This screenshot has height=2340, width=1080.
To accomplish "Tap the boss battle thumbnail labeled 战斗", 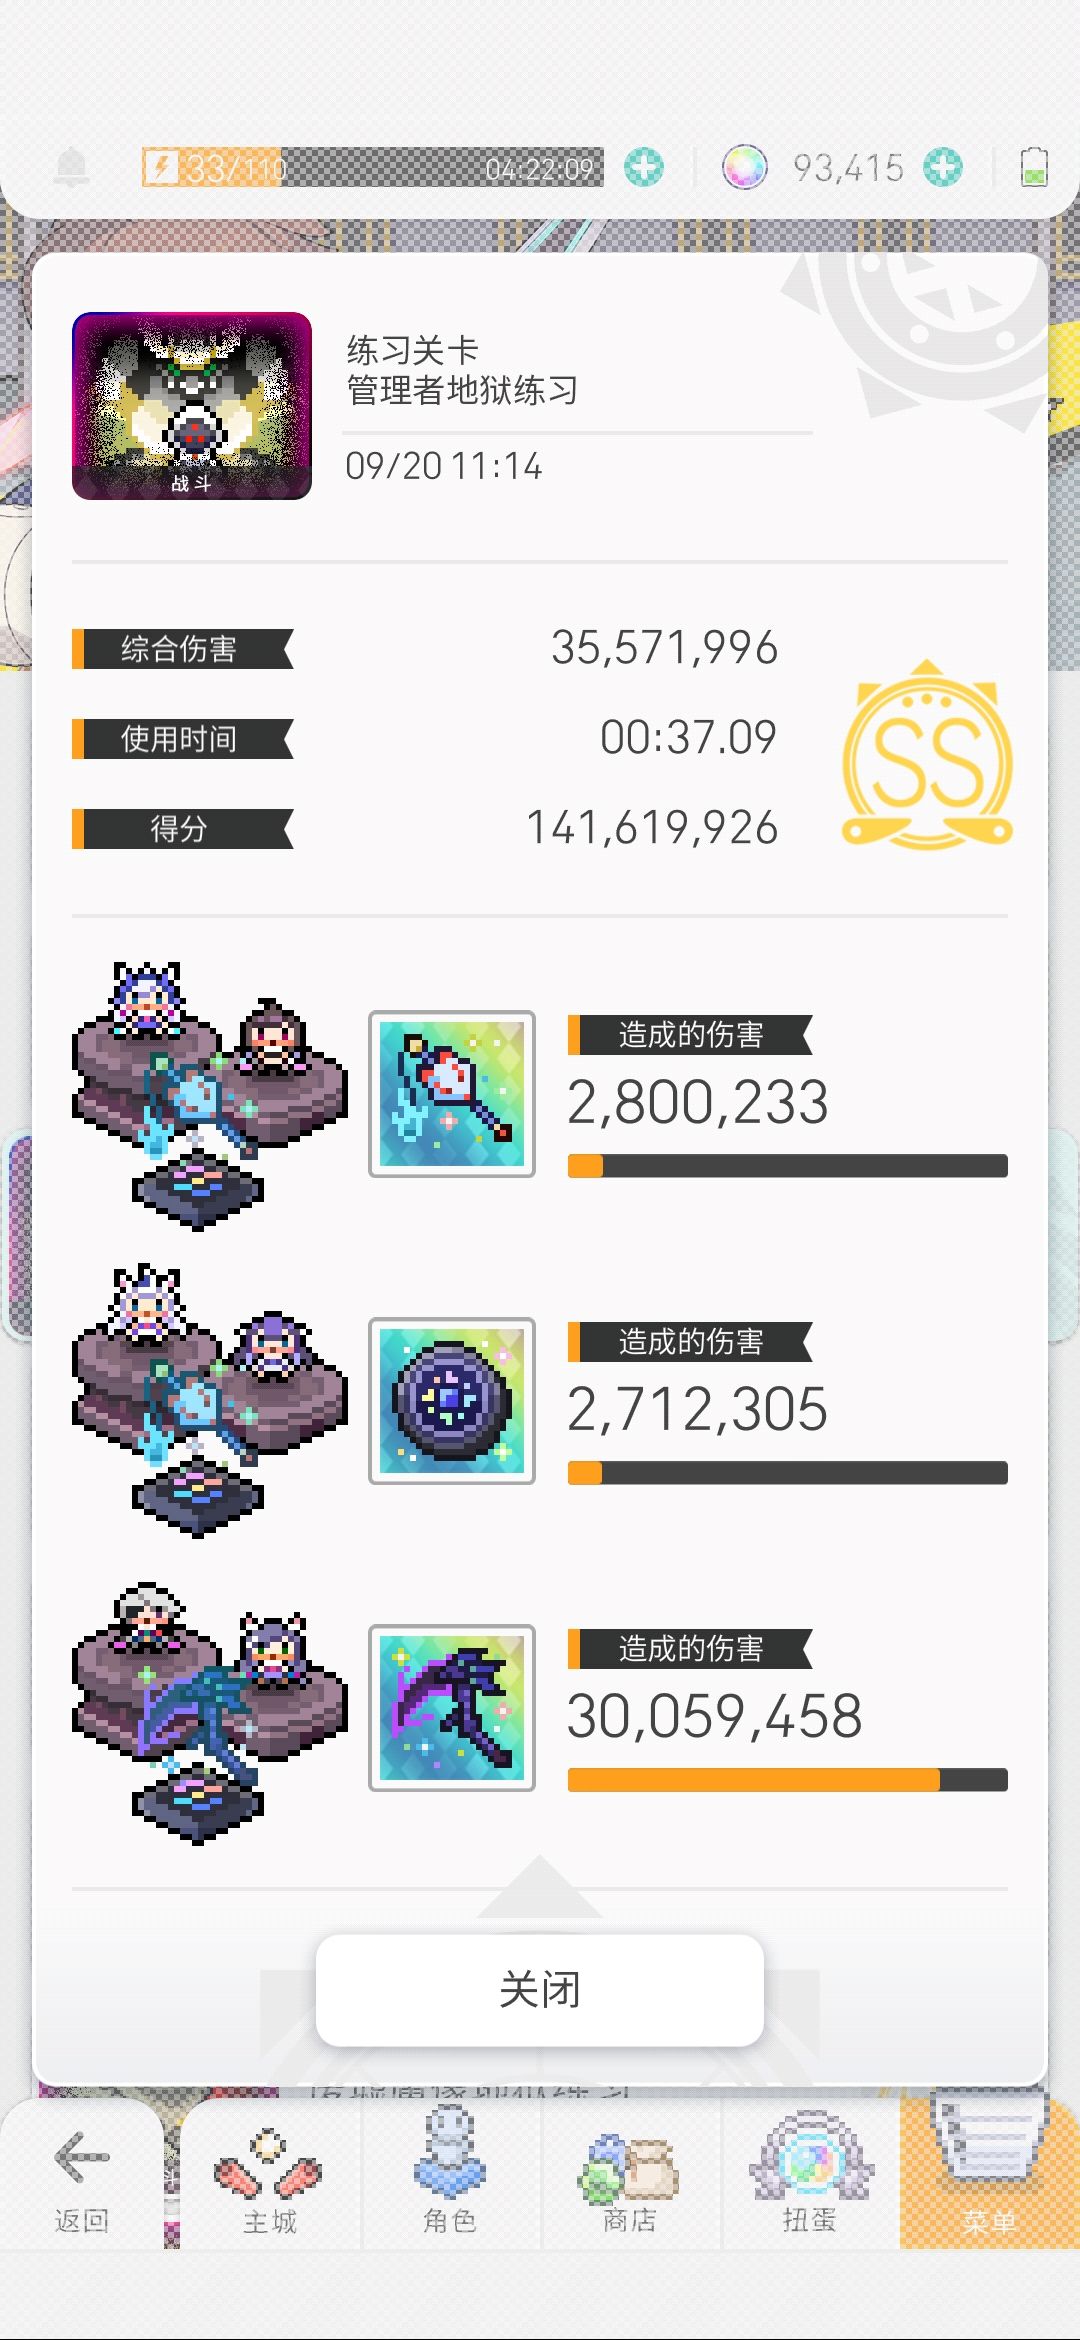I will click(192, 406).
